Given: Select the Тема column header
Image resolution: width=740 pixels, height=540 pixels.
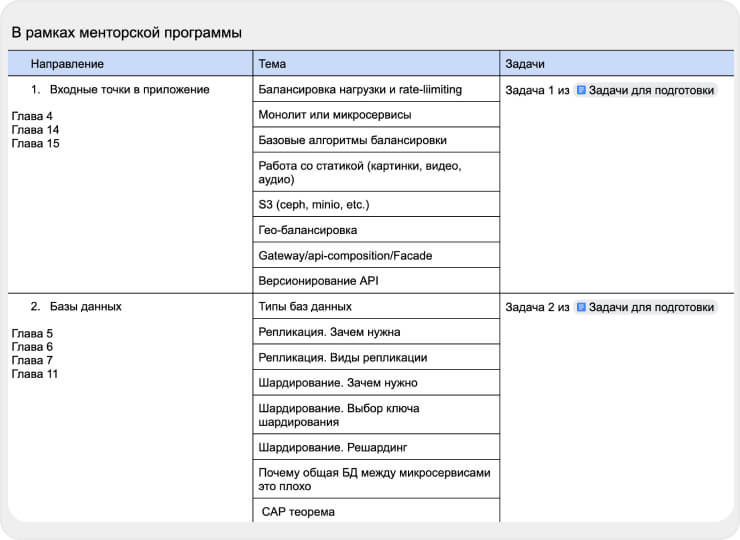Looking at the screenshot, I should pos(376,63).
